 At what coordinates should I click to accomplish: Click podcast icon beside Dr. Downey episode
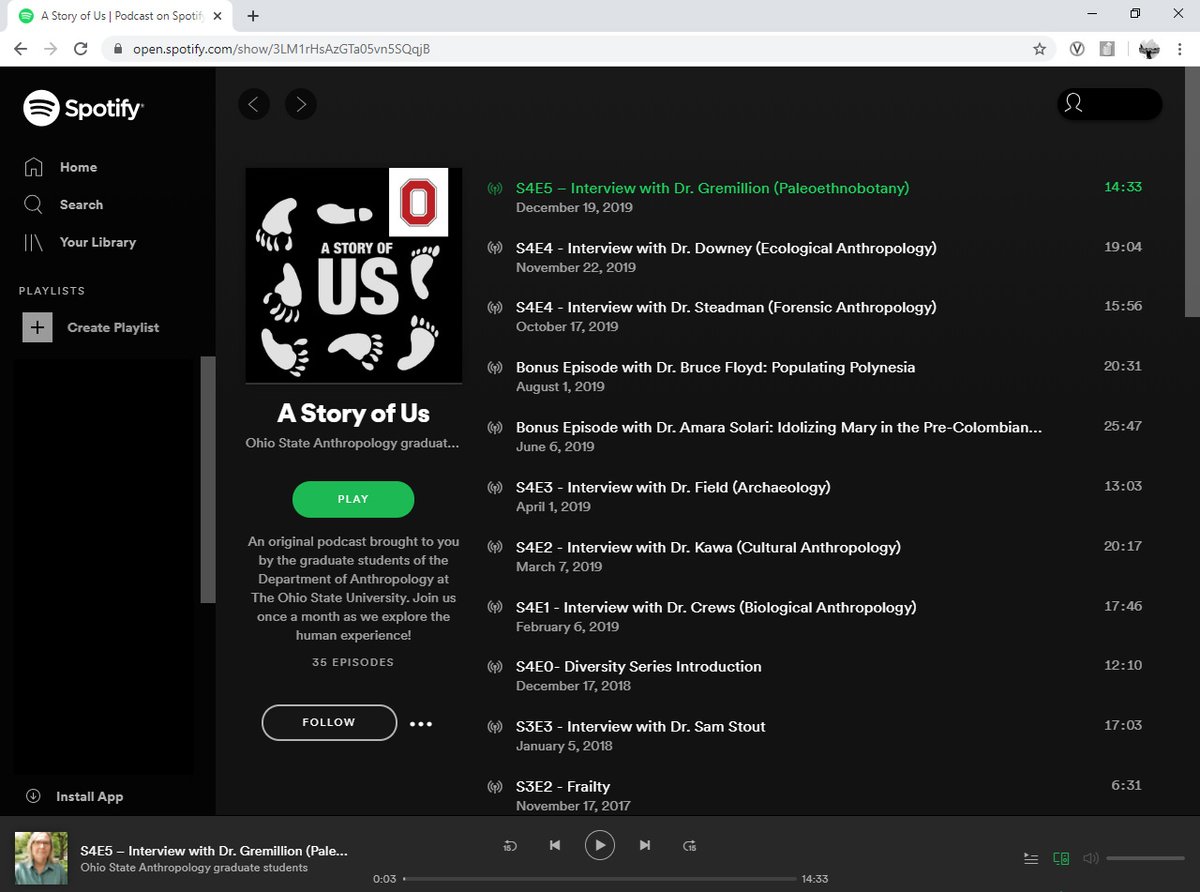(x=495, y=248)
